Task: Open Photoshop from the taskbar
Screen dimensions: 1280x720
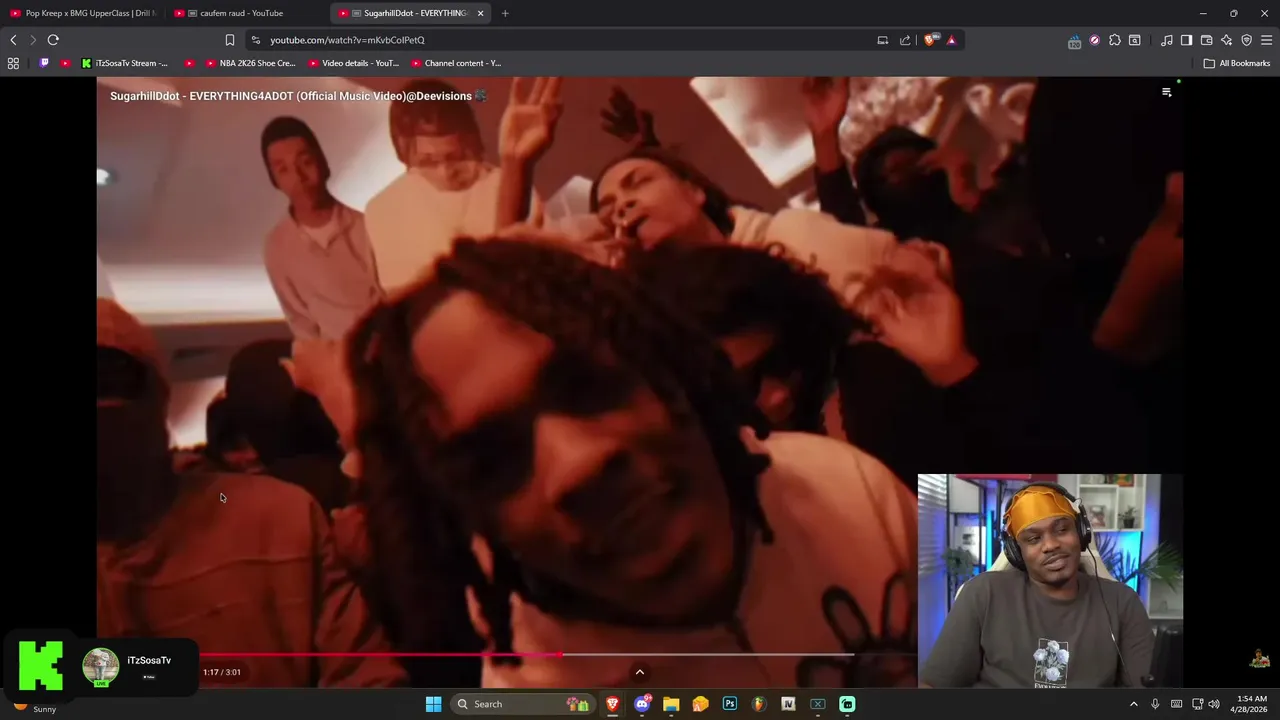Action: [730, 704]
